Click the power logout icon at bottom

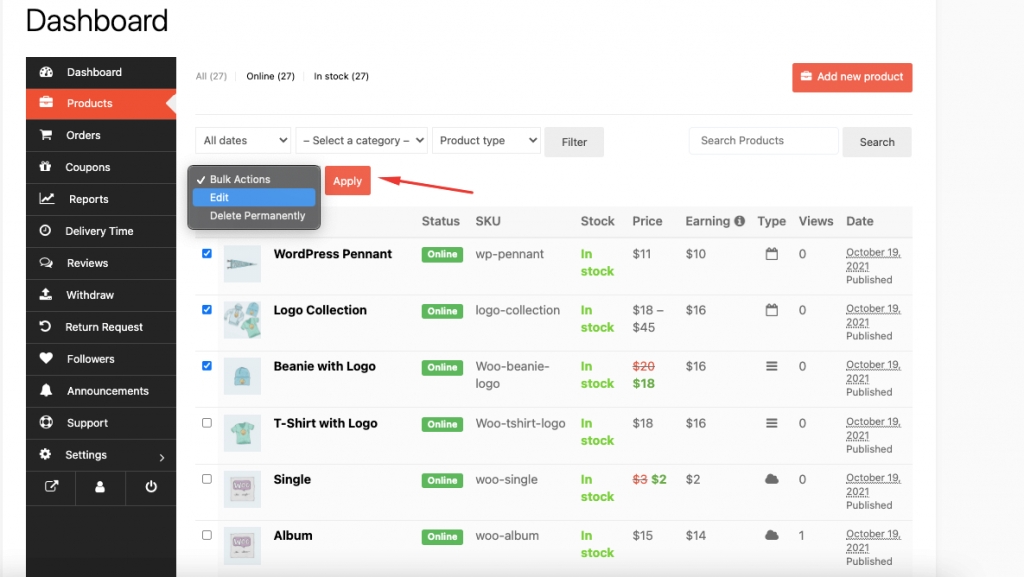[x=150, y=487]
